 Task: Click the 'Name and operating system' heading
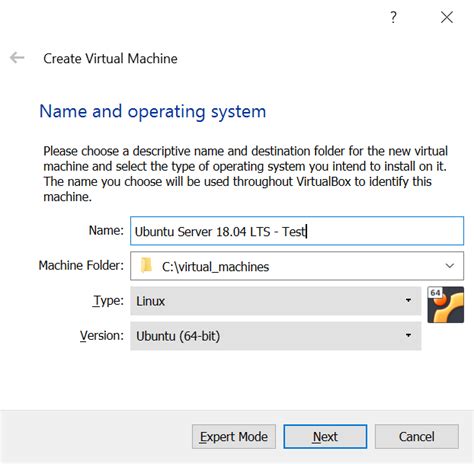pyautogui.click(x=153, y=112)
